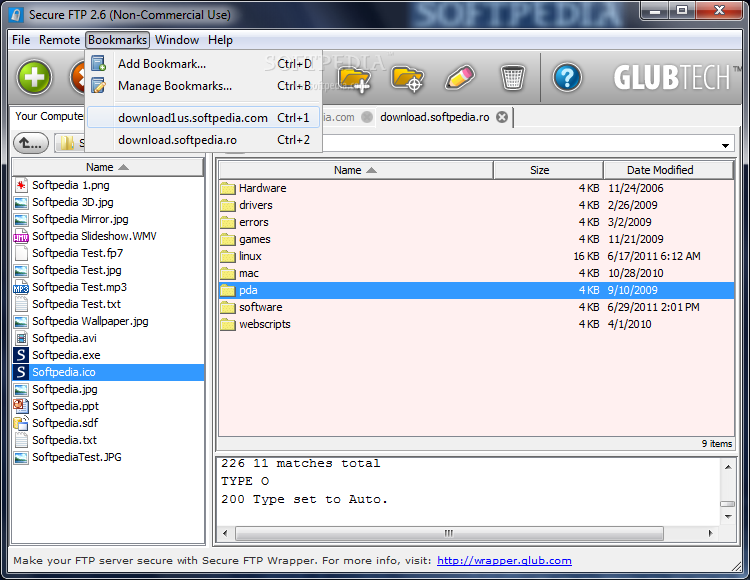Select local file Softpedia Test.mp3
750x580 pixels.
point(108,287)
